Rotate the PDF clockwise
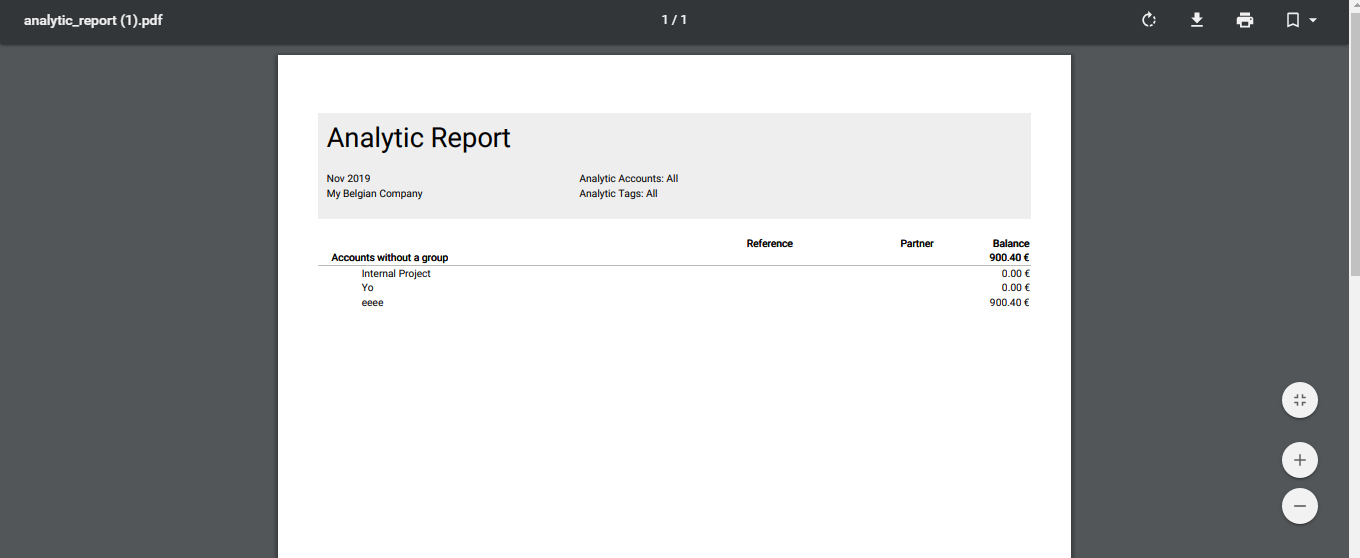The width and height of the screenshot is (1360, 558). tap(1149, 20)
